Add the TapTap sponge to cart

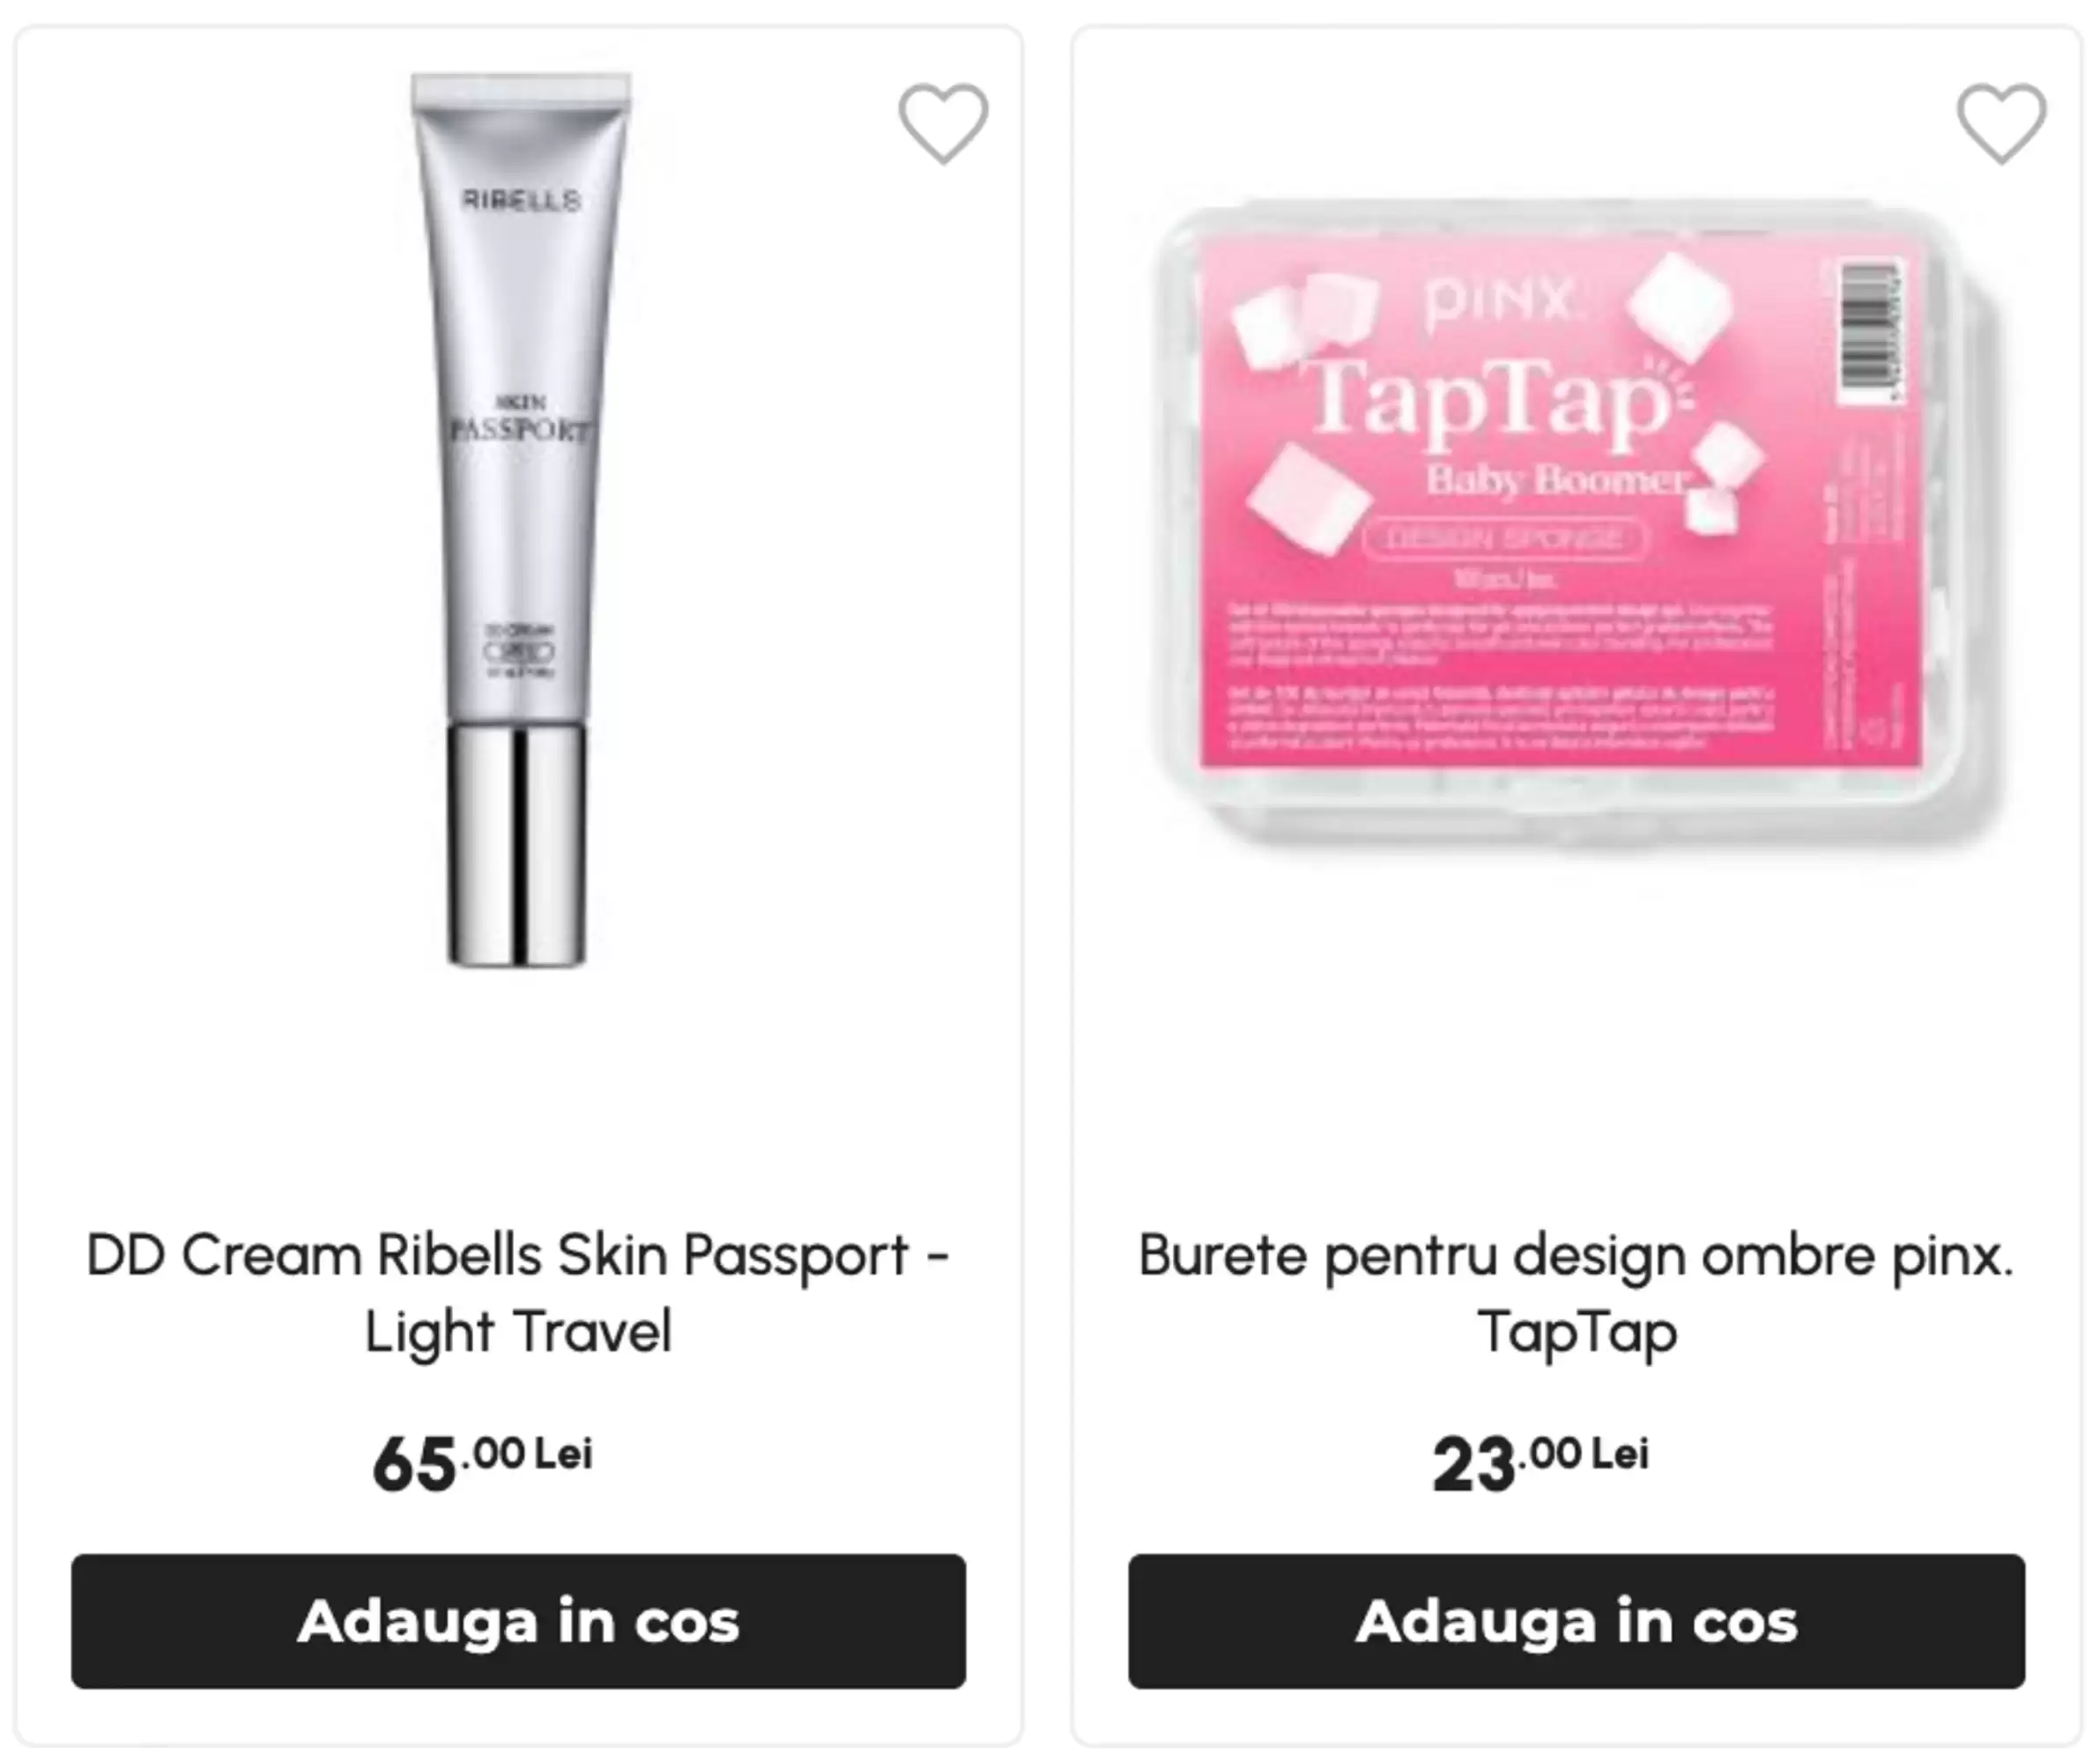1577,1622
